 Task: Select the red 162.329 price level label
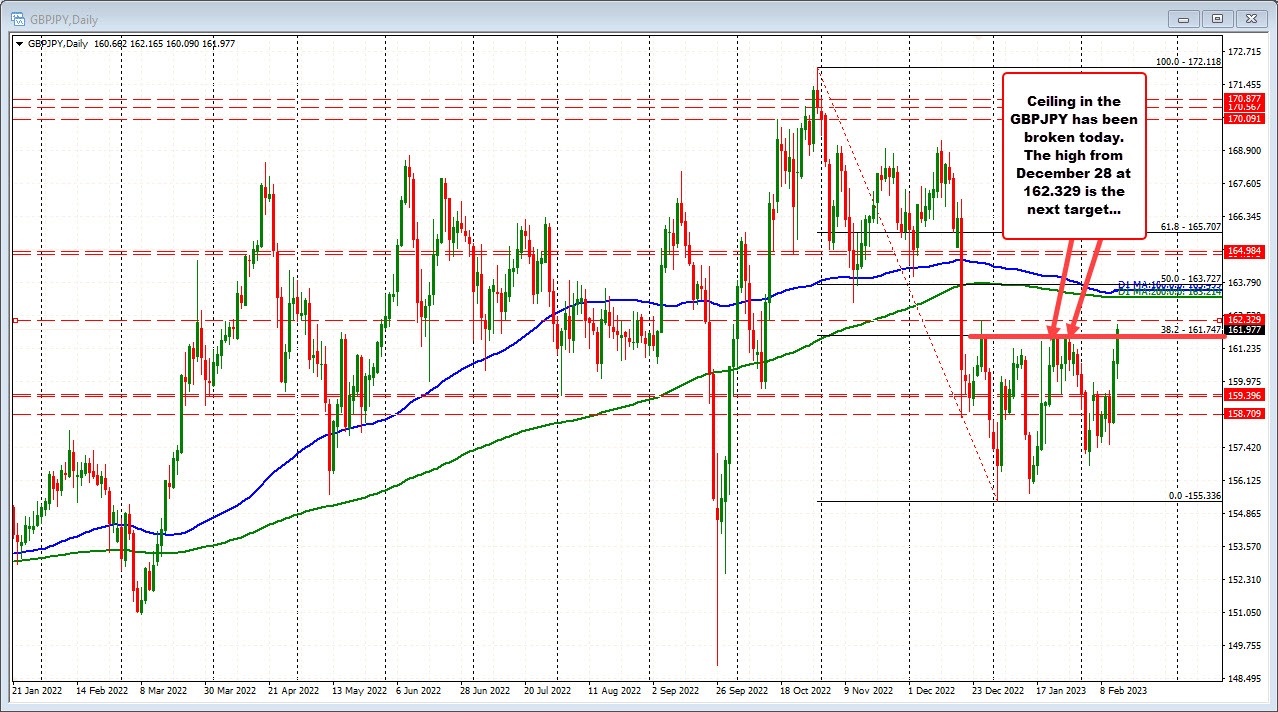click(1243, 318)
